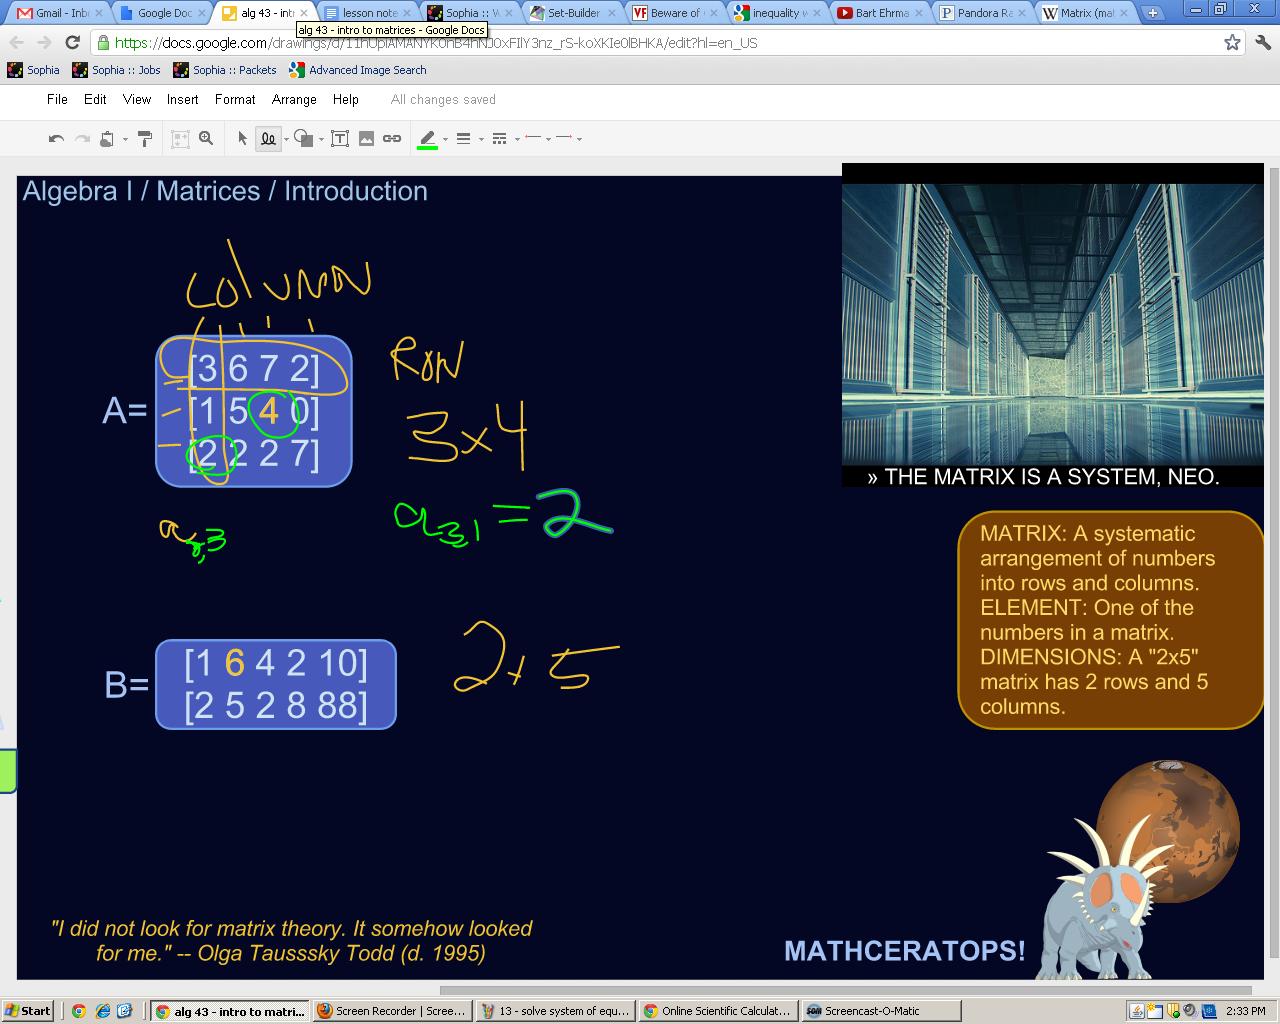Image resolution: width=1280 pixels, height=1024 pixels.
Task: Undo the last drawing change
Action: (56, 138)
